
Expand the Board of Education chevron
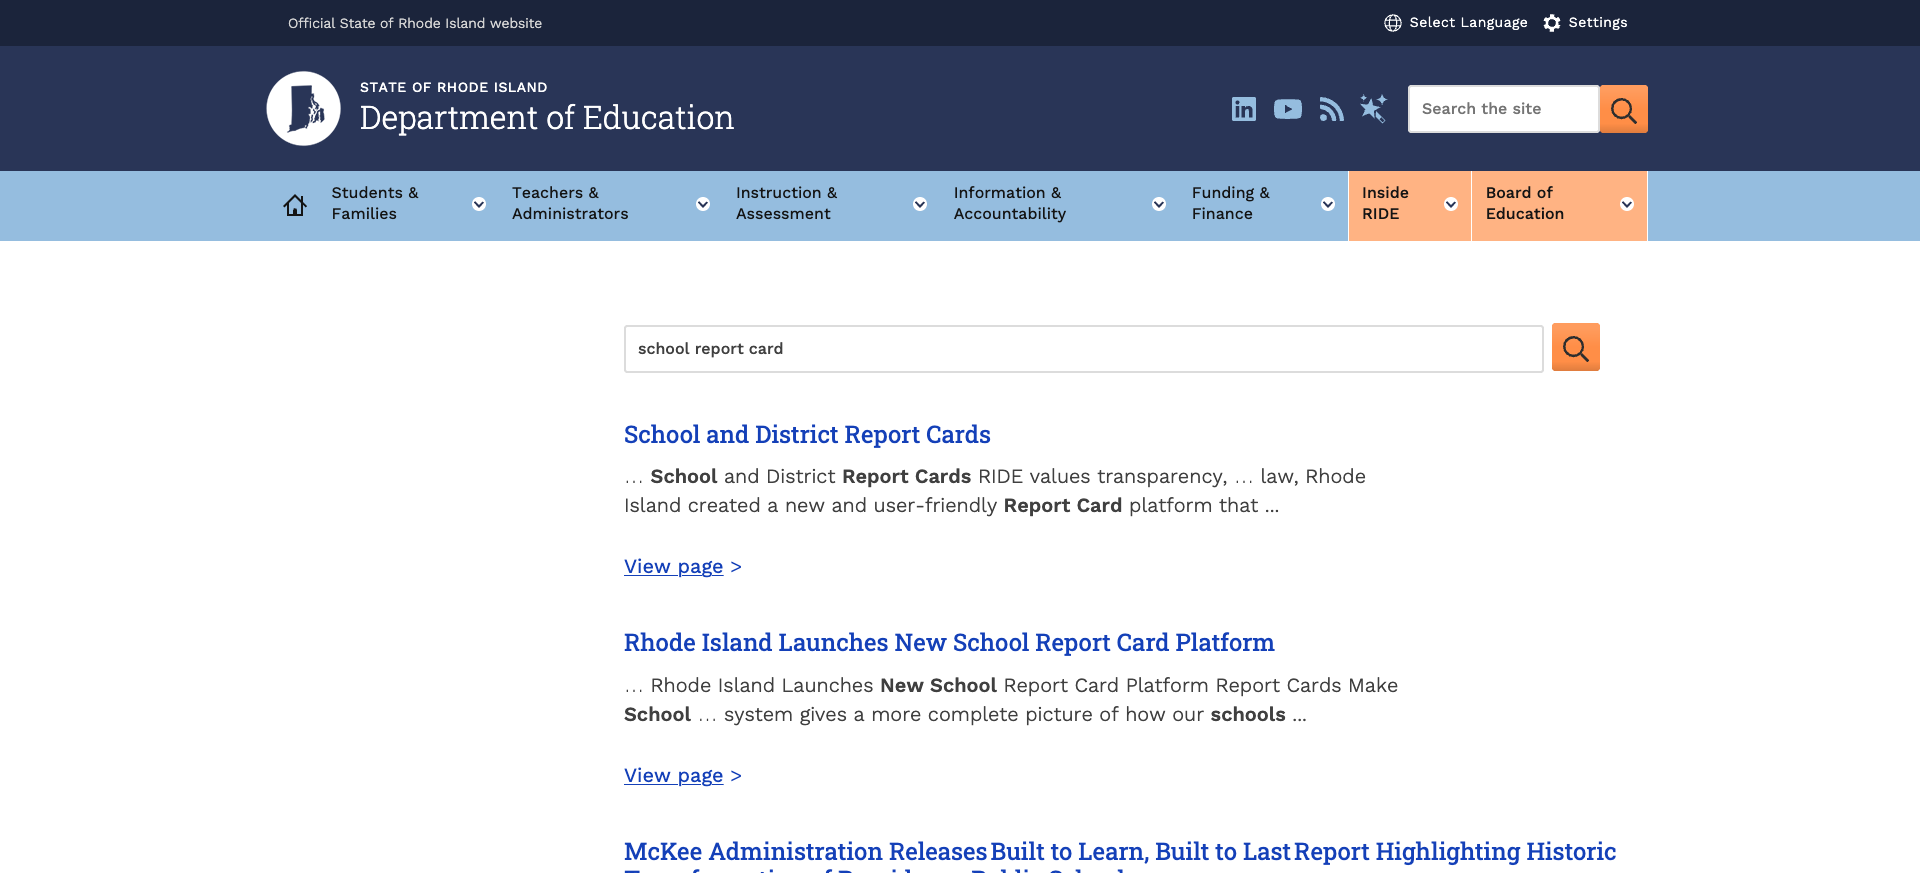[x=1627, y=204]
